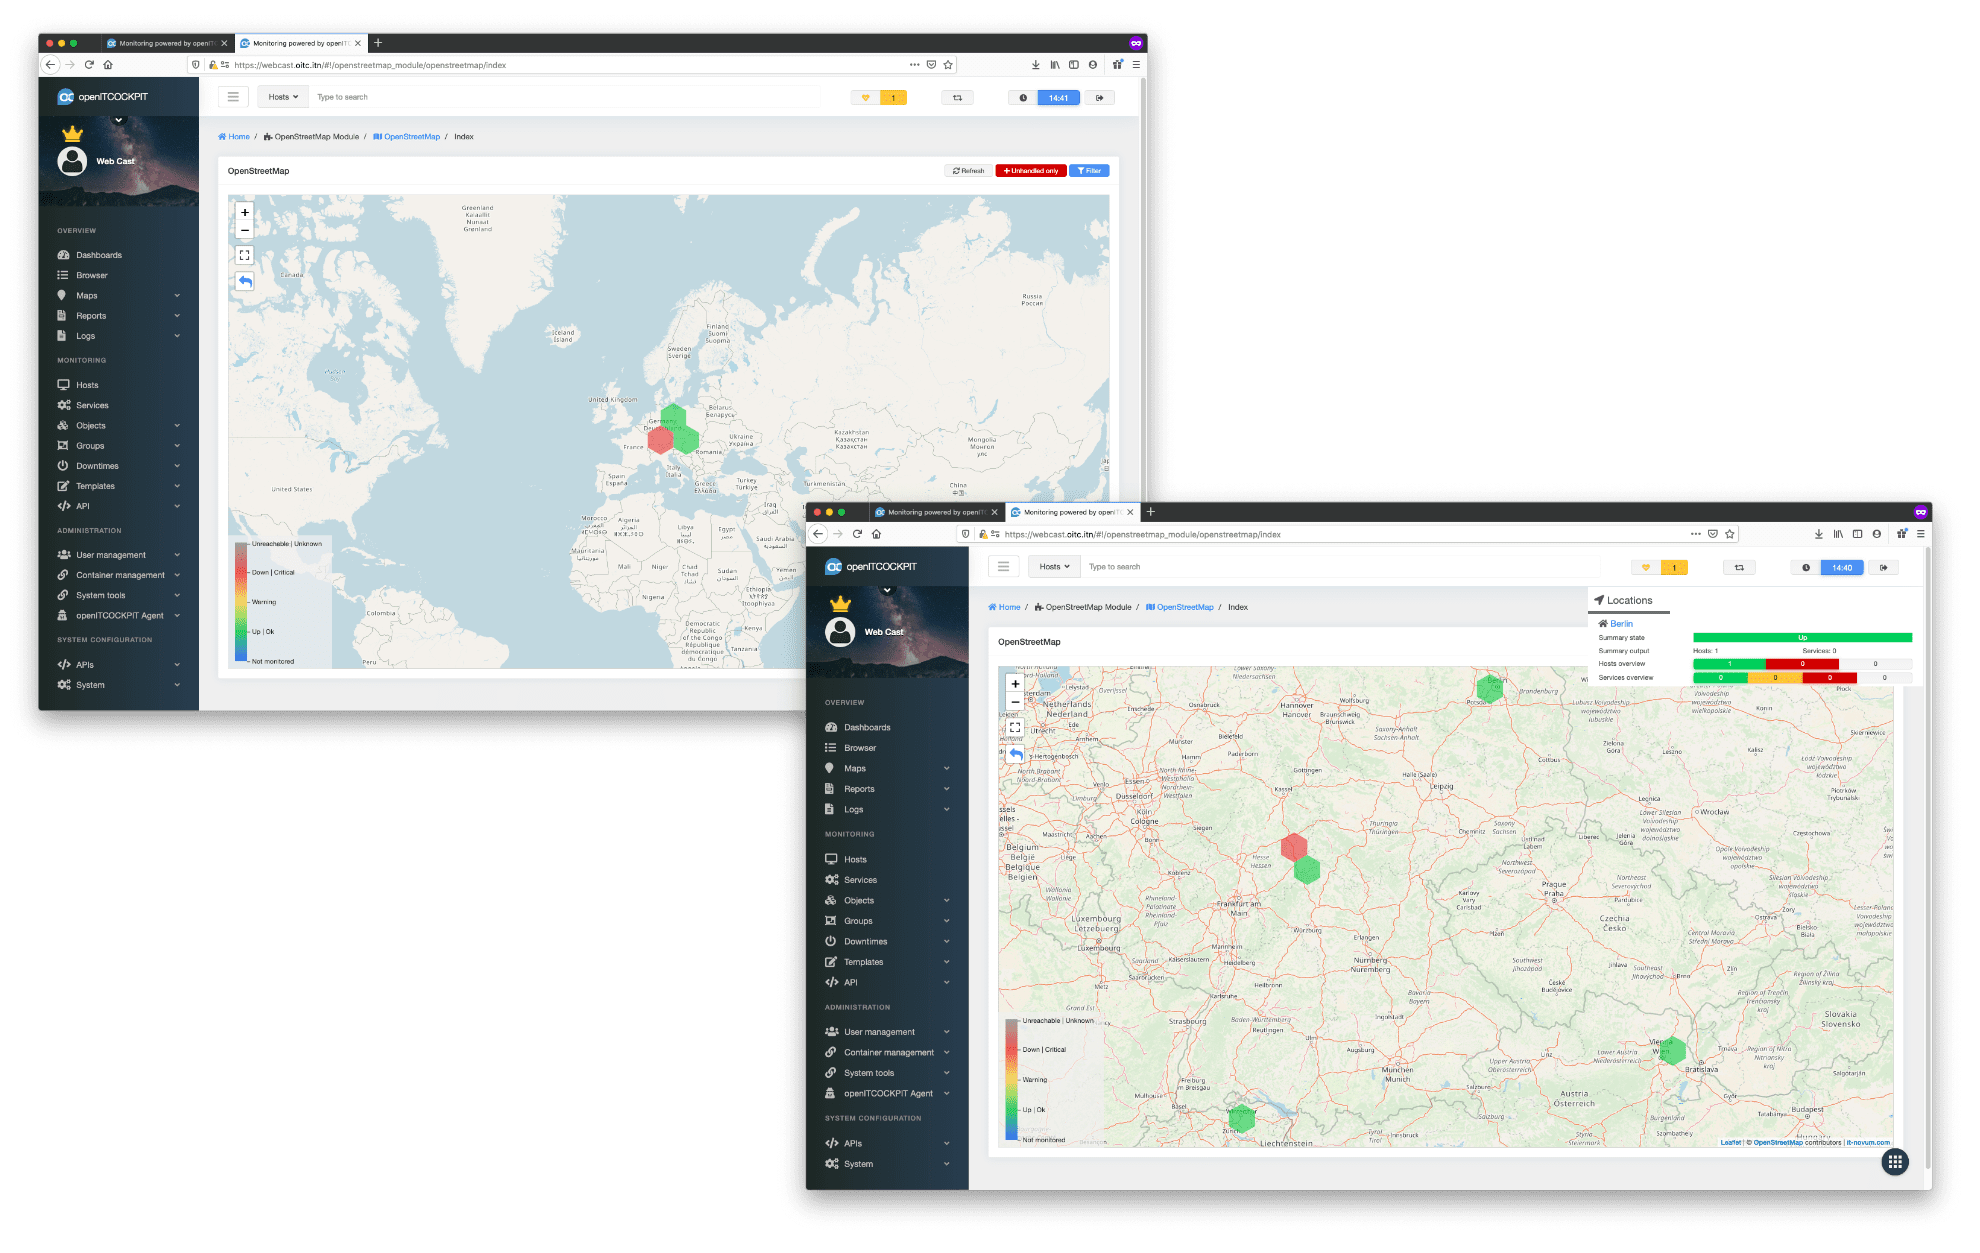Expand user profile chevron in back window
The height and width of the screenshot is (1253, 1980).
[x=119, y=120]
